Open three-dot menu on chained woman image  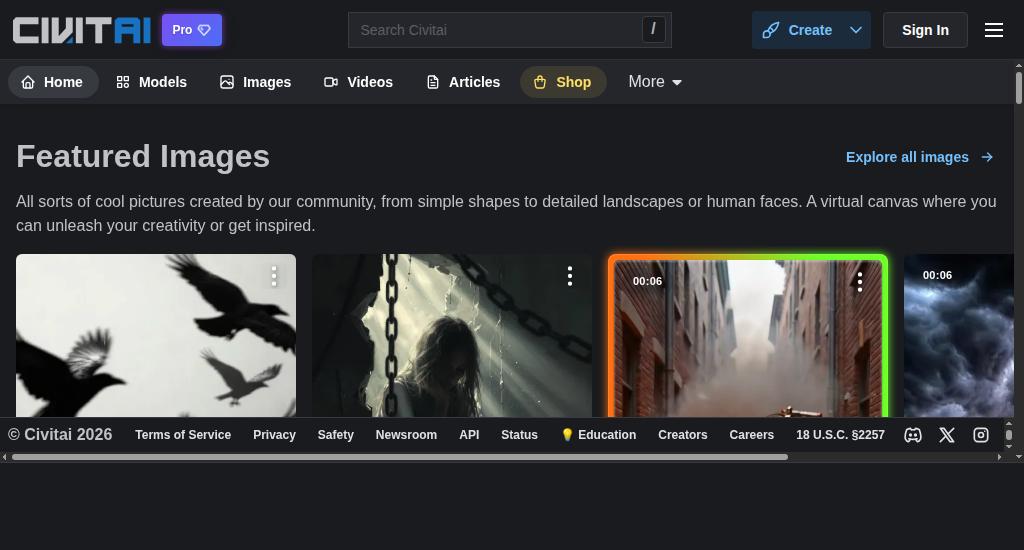click(570, 276)
